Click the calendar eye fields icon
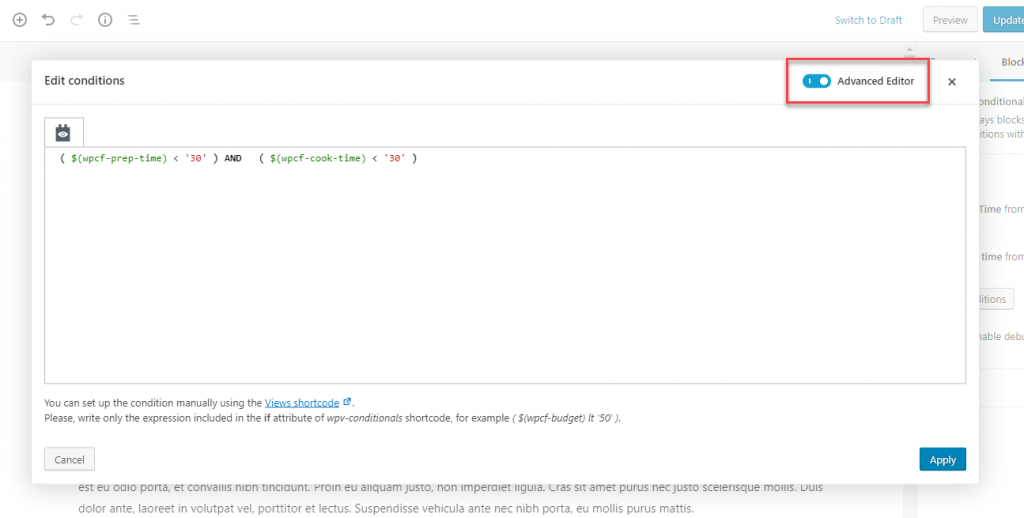The width and height of the screenshot is (1024, 518). 63,133
